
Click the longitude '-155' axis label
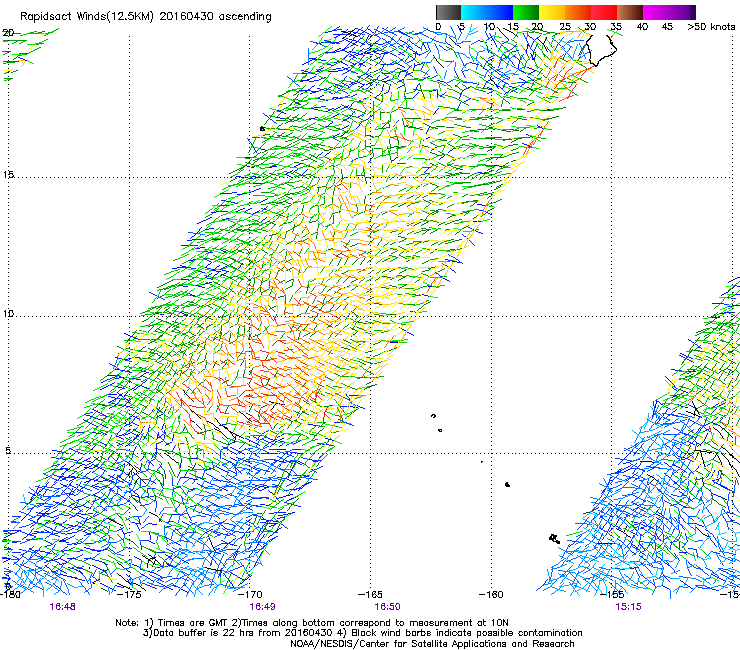click(612, 594)
